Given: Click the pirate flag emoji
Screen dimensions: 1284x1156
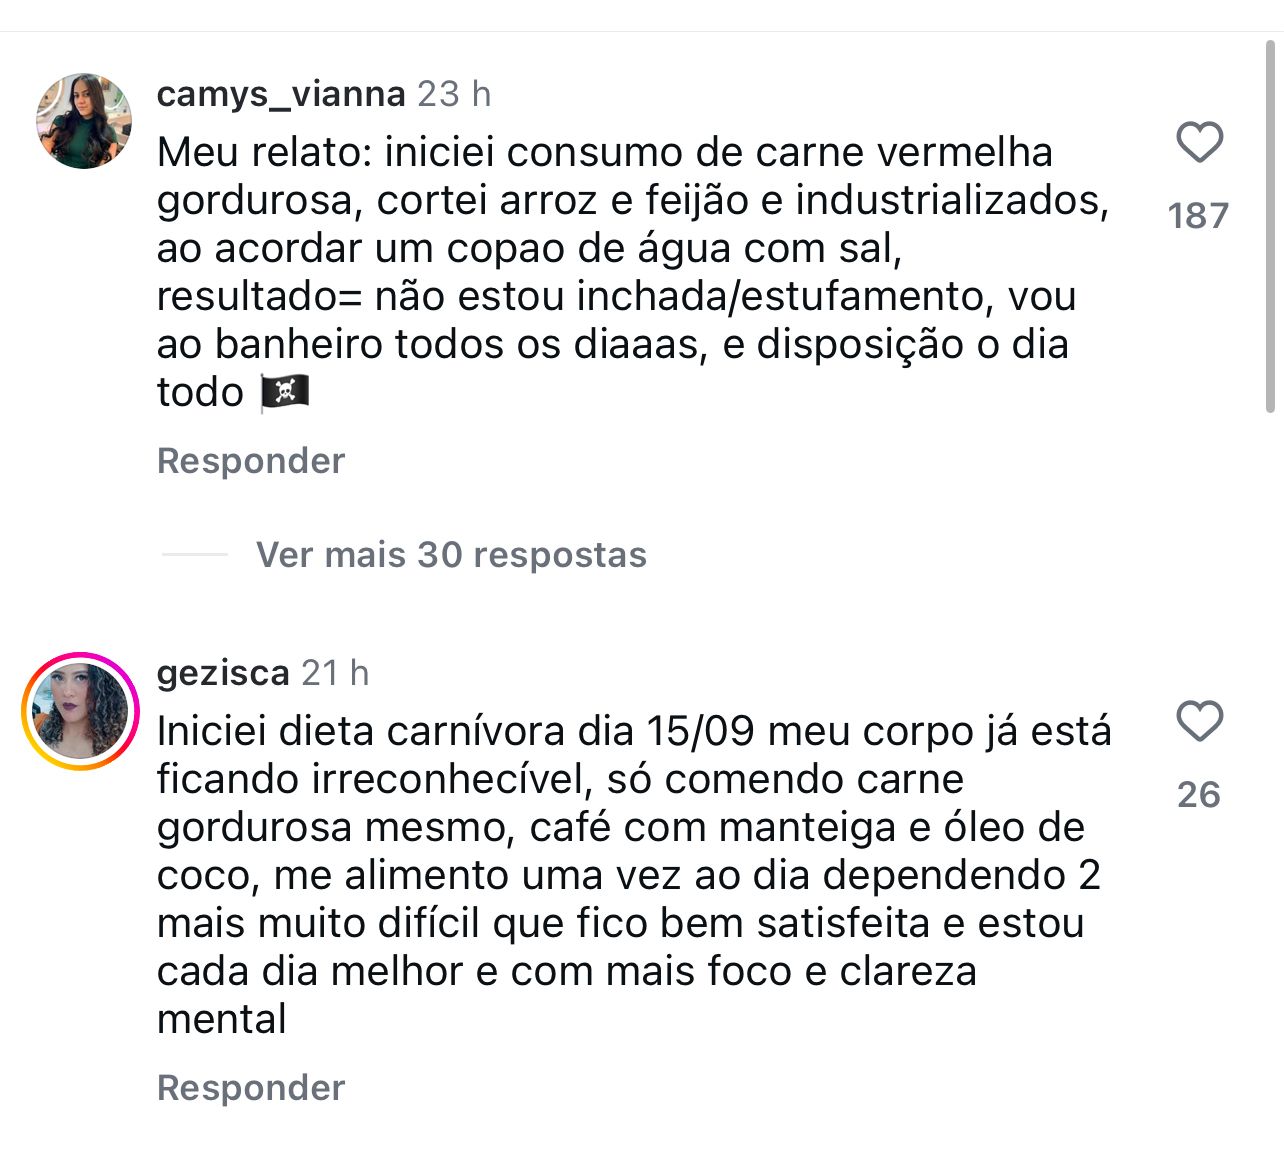Looking at the screenshot, I should pyautogui.click(x=285, y=392).
